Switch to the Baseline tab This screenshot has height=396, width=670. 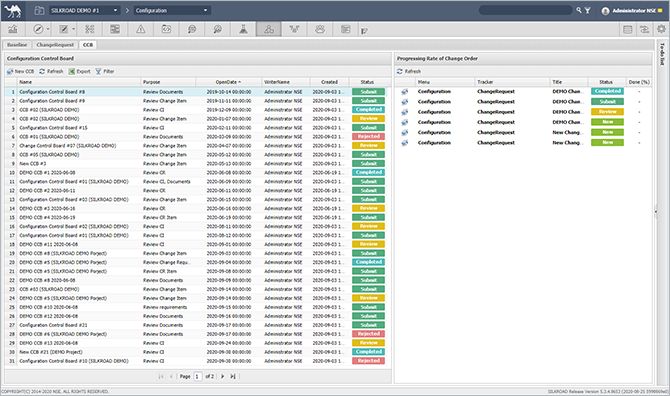[17, 45]
